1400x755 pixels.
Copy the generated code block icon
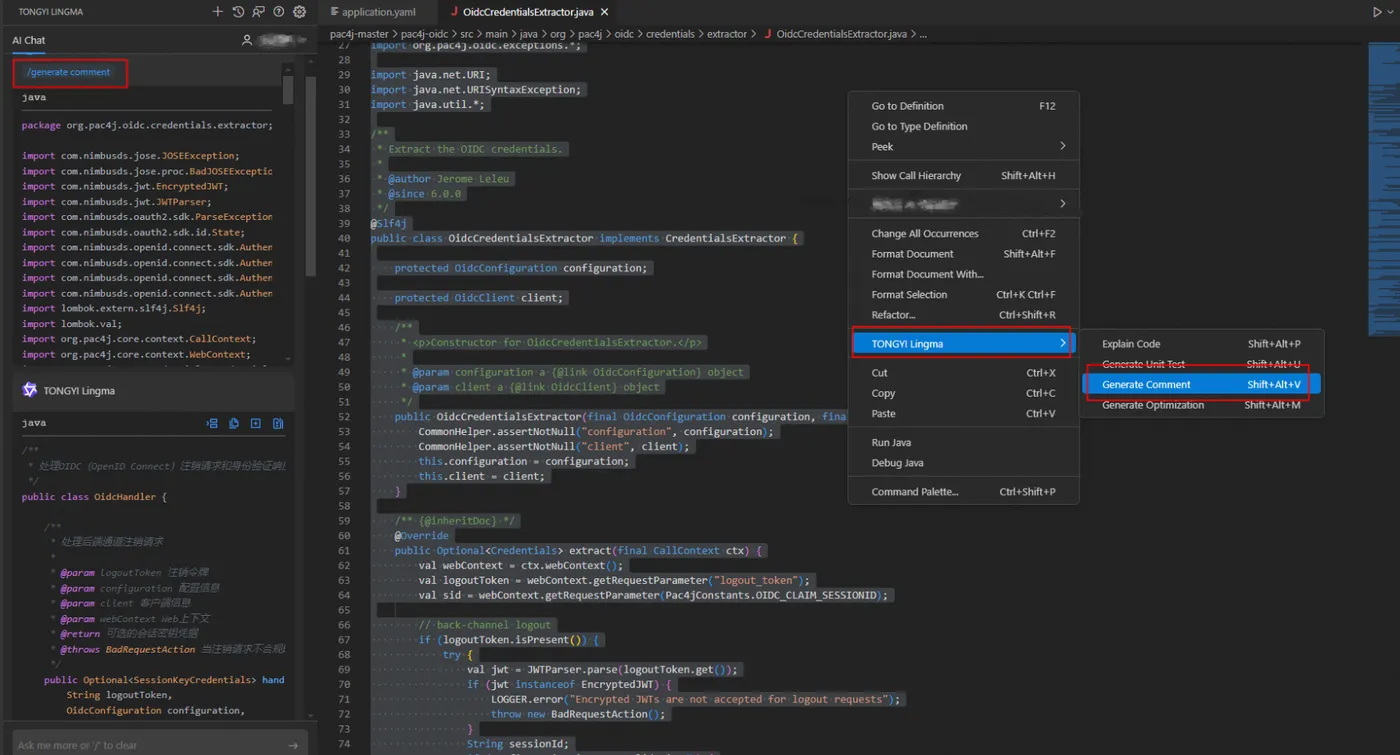click(234, 423)
